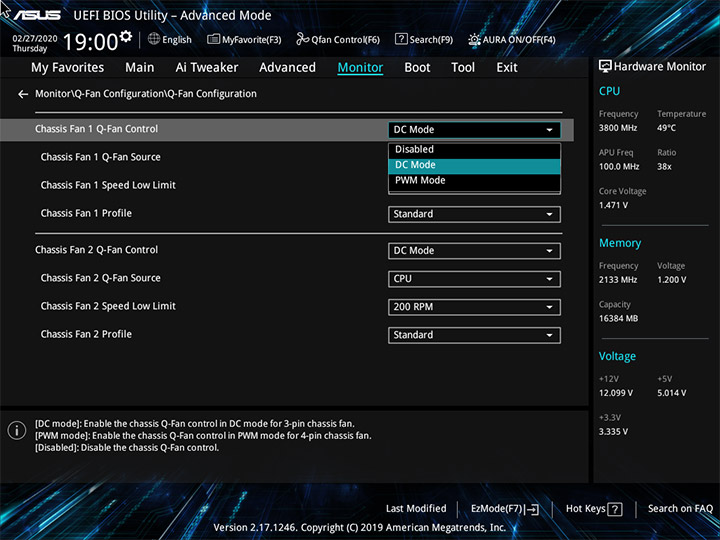The height and width of the screenshot is (540, 720).
Task: Click the ASUS logo
Action: coord(37,16)
